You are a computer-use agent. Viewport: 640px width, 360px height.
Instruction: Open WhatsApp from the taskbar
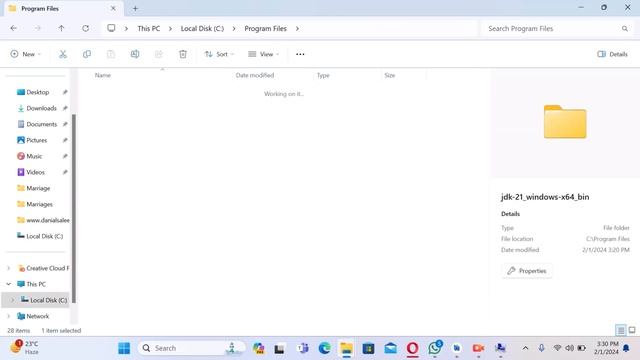point(435,348)
